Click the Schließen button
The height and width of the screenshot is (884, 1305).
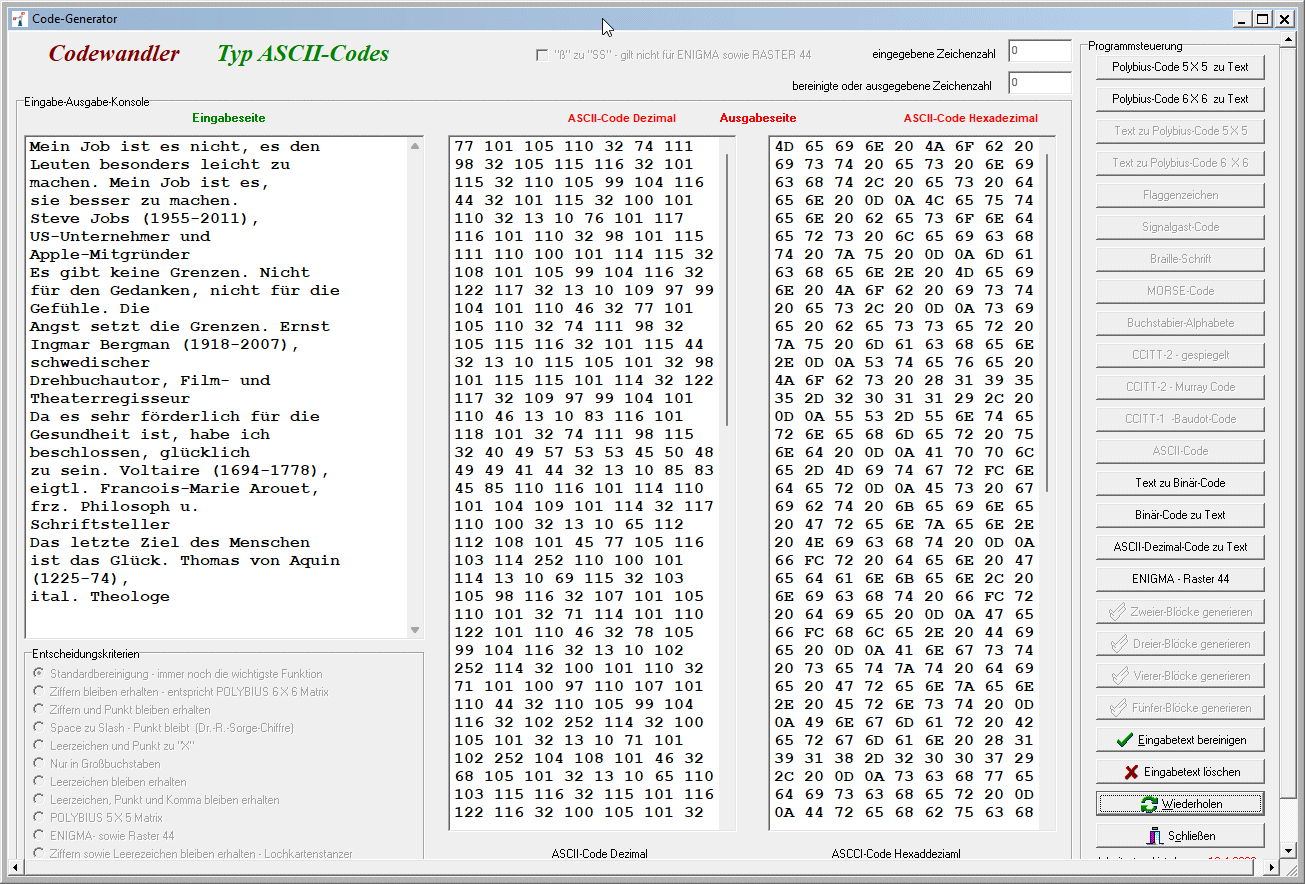point(1180,835)
